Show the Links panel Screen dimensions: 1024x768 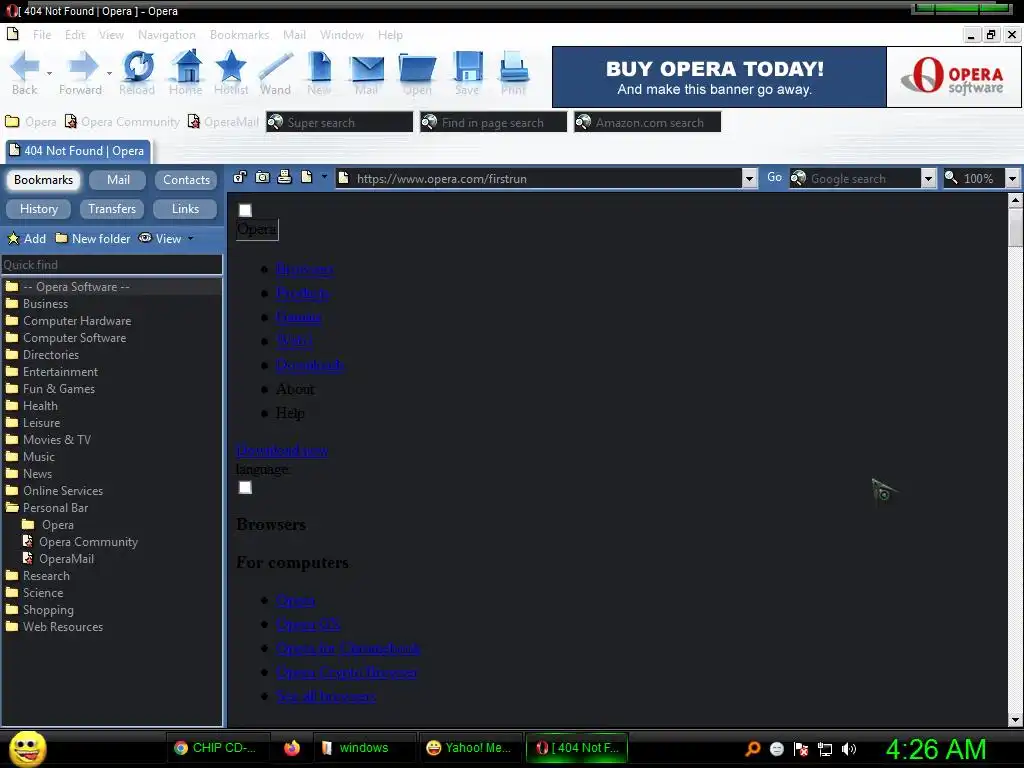(185, 209)
